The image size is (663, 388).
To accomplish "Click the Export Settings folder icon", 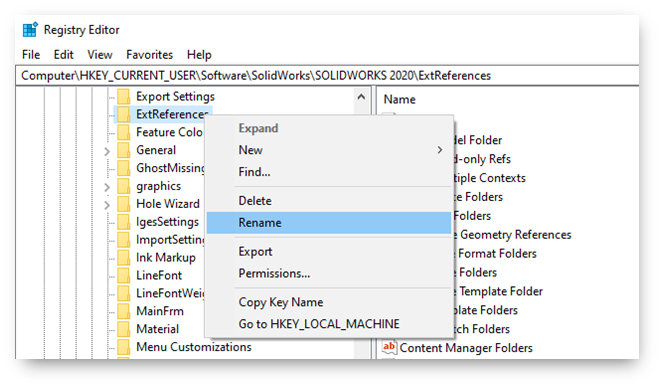I will click(123, 96).
